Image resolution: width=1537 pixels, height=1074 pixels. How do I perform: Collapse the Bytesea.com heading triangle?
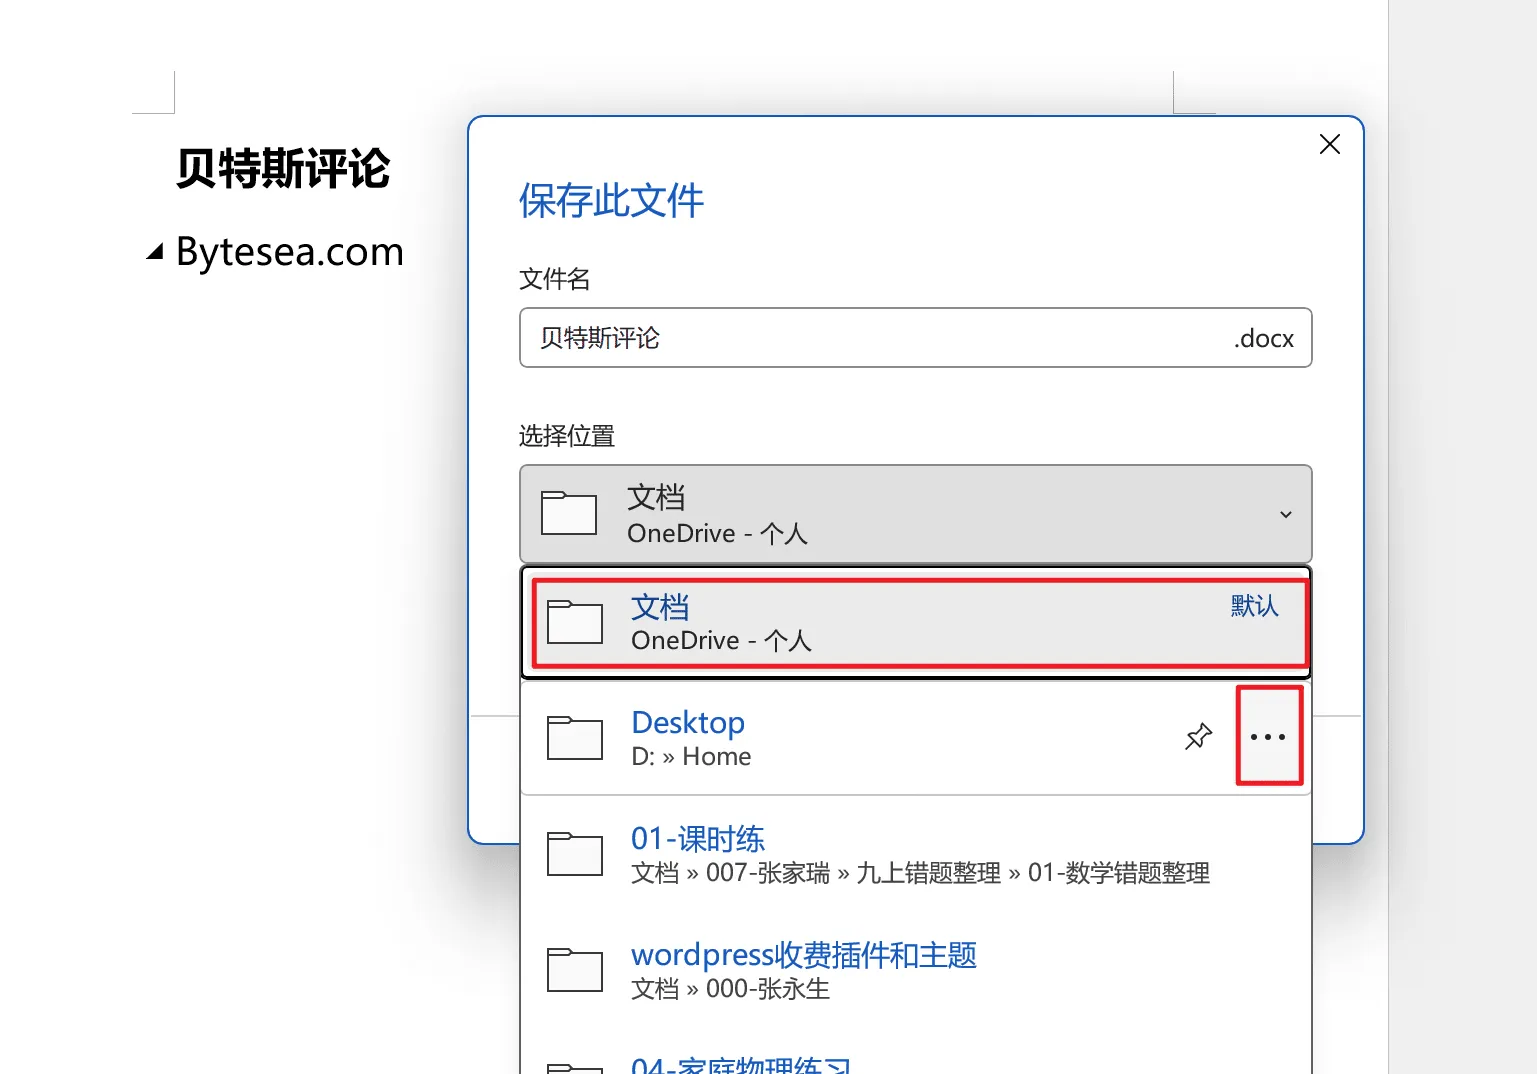(155, 252)
